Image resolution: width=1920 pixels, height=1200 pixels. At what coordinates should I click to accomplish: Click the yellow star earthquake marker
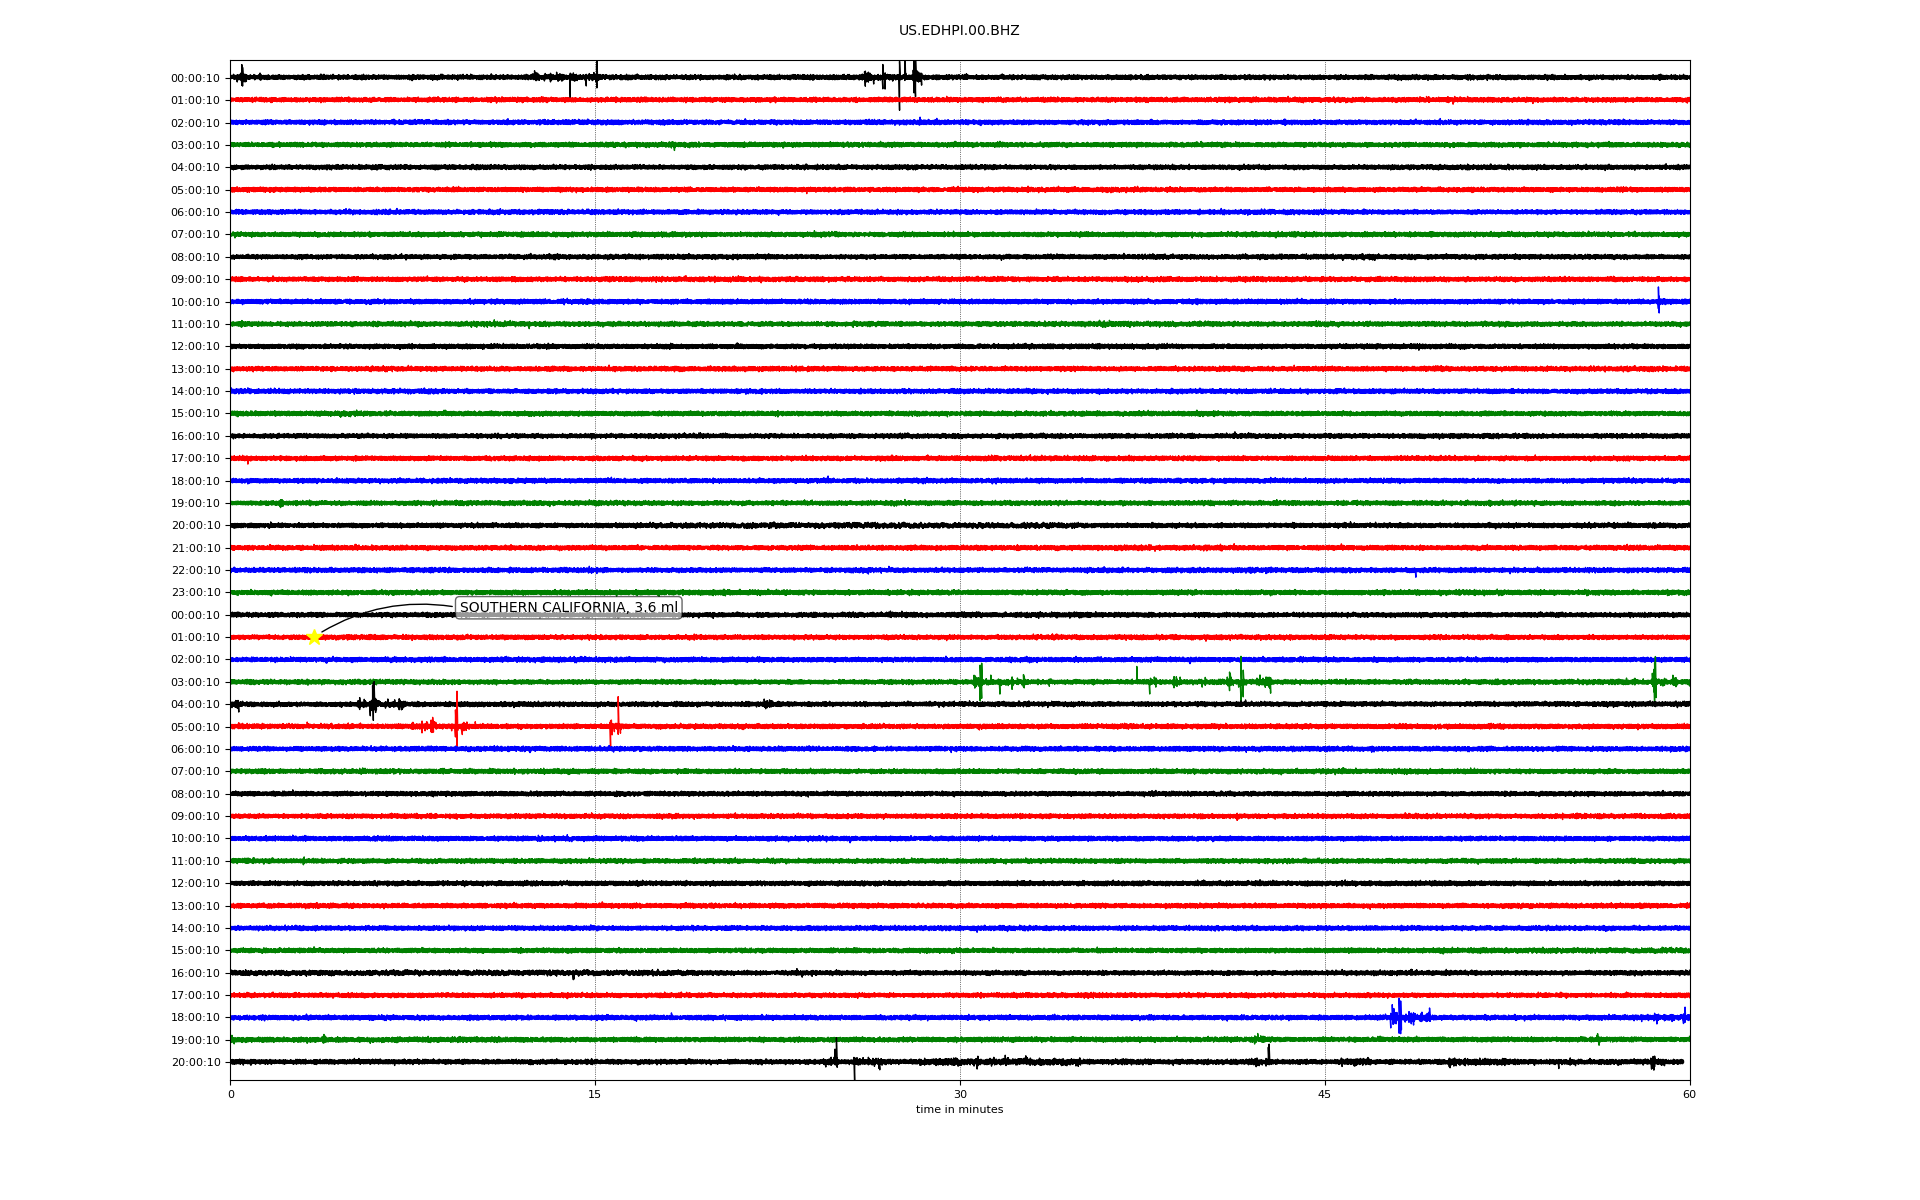[314, 637]
